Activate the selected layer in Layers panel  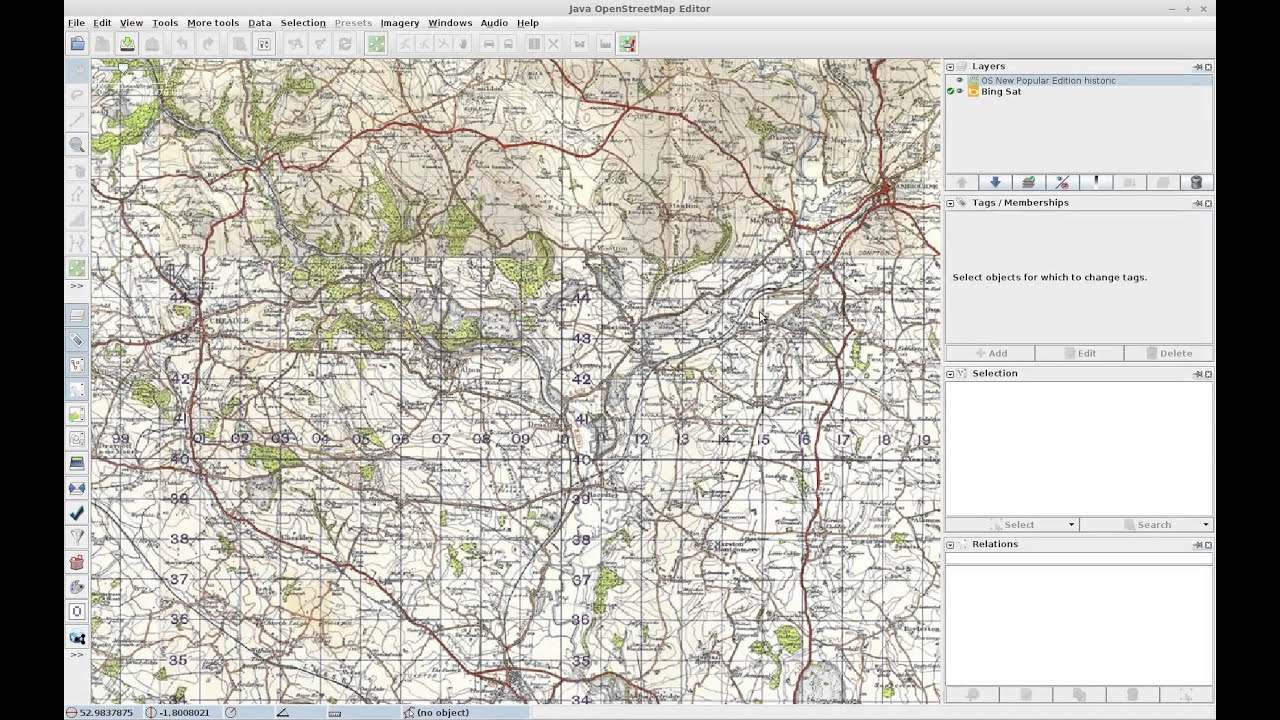click(1028, 183)
